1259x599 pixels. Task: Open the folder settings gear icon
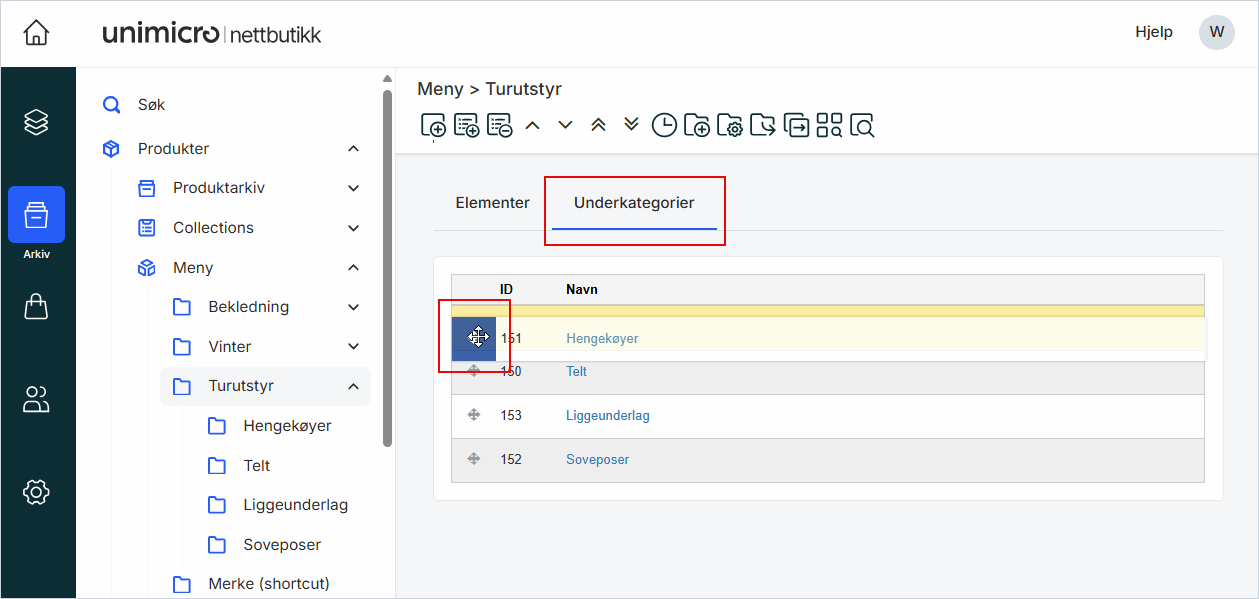tap(730, 125)
